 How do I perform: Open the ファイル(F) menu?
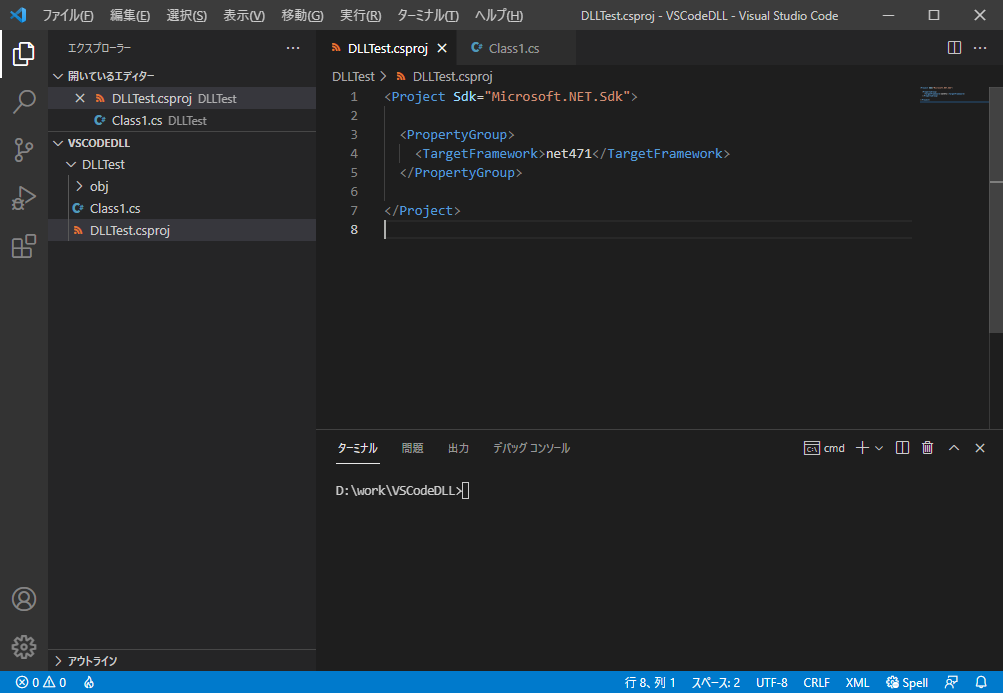(x=68, y=15)
